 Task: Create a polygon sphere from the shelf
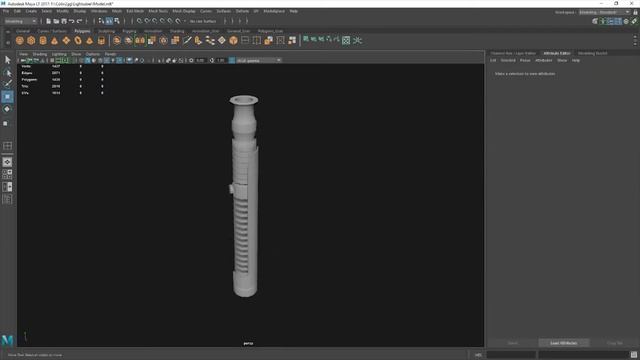tap(20, 40)
